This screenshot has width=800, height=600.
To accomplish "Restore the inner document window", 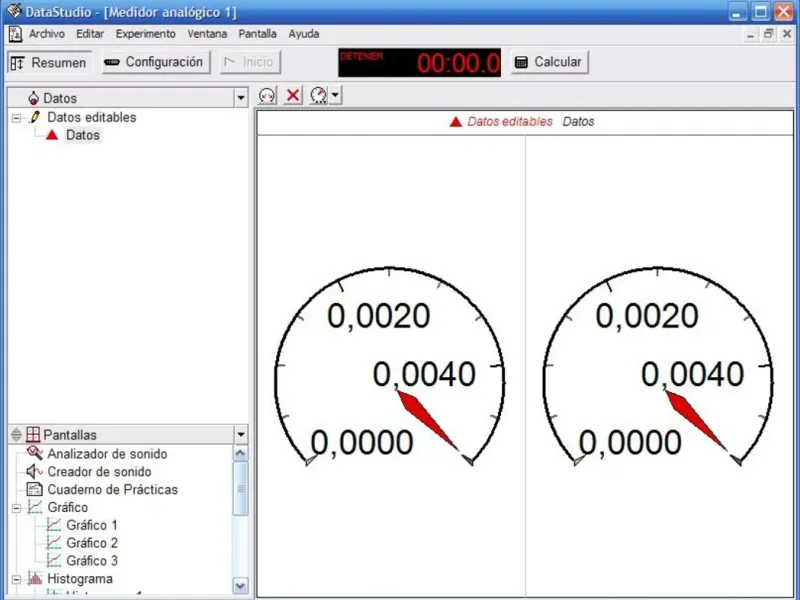I will 768,34.
